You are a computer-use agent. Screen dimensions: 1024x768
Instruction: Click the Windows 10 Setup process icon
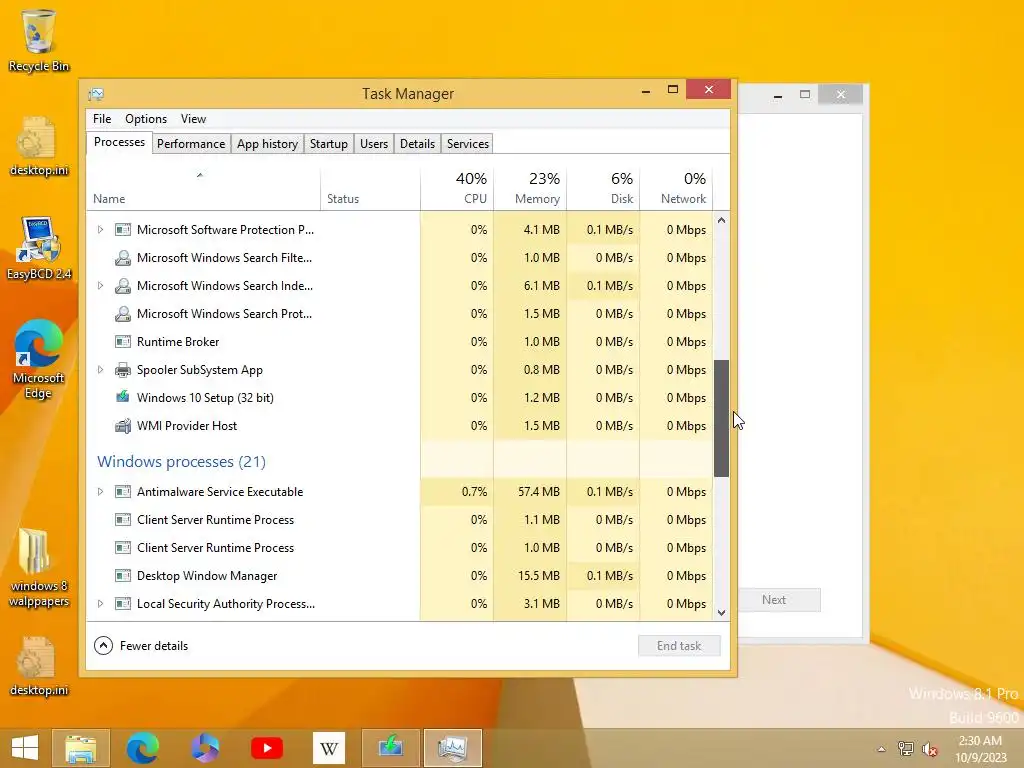coord(123,397)
